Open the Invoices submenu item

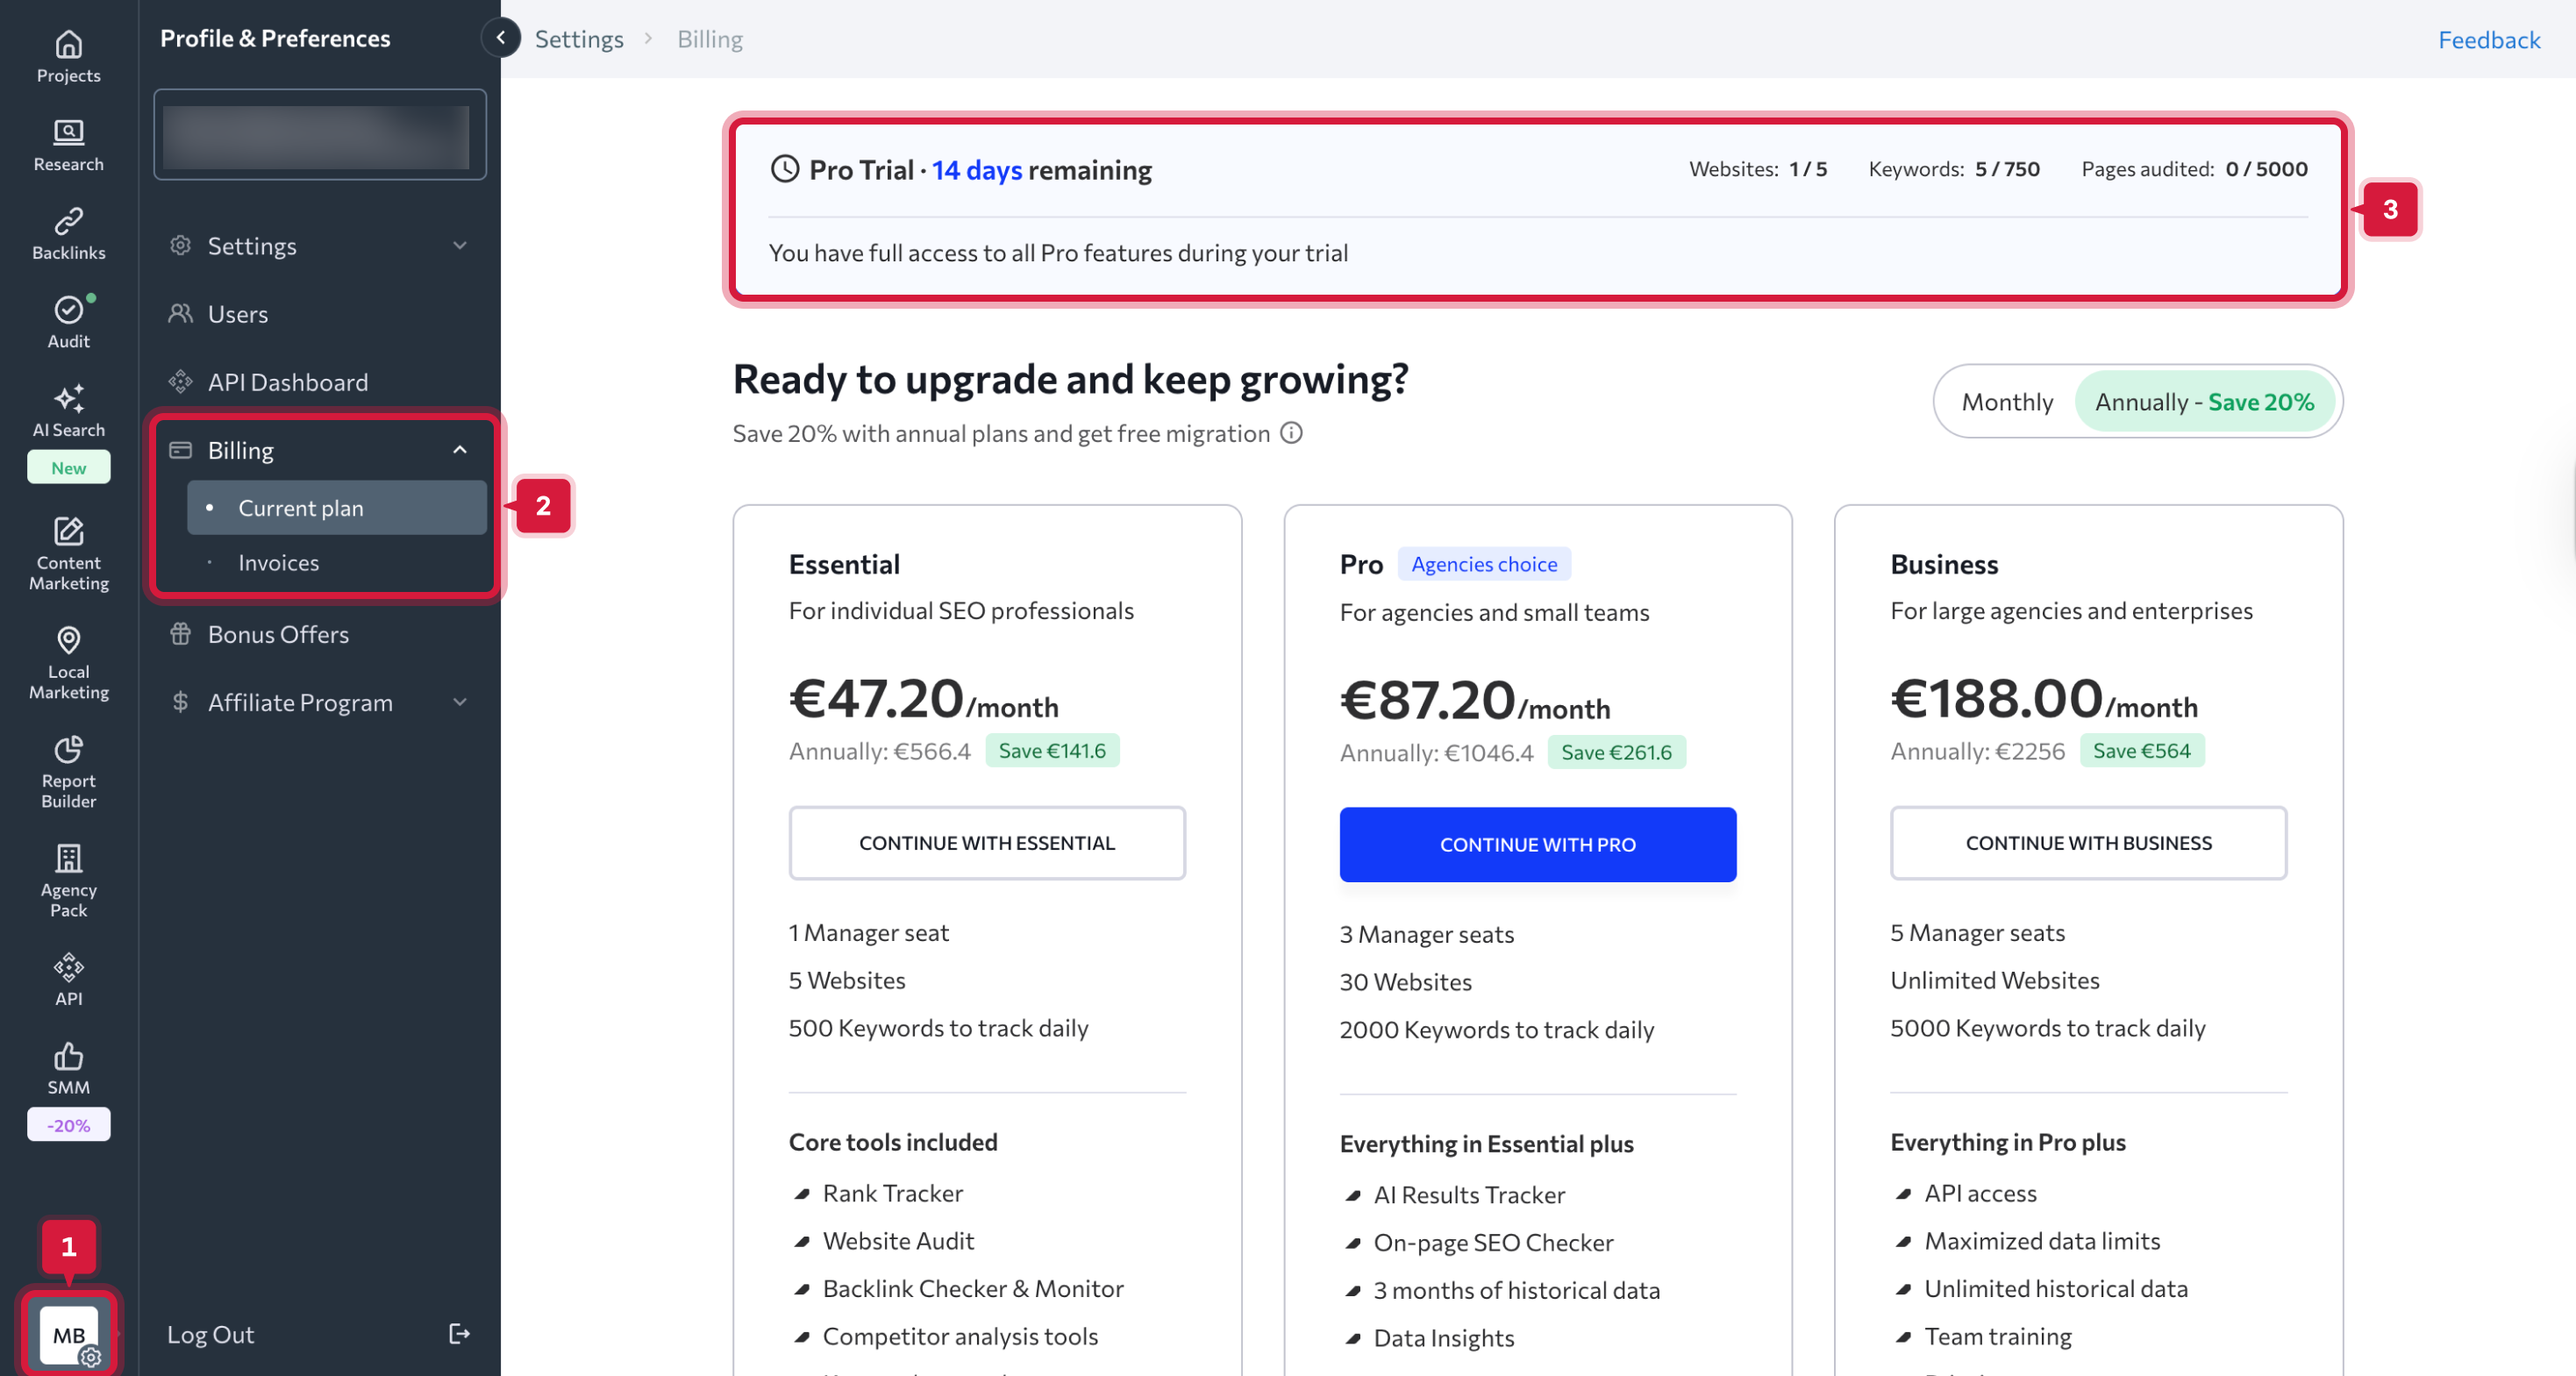tap(279, 563)
